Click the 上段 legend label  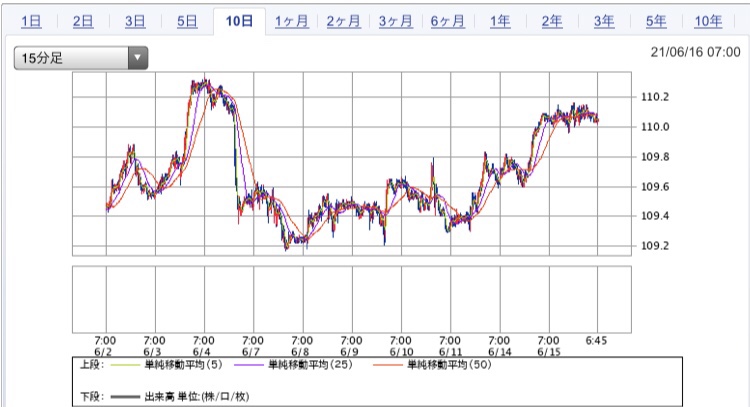tap(92, 365)
